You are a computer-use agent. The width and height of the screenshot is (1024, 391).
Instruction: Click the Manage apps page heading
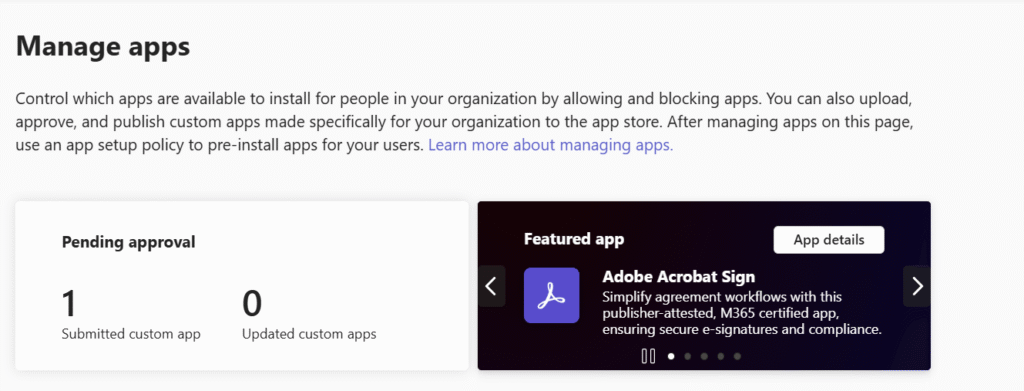click(x=103, y=47)
